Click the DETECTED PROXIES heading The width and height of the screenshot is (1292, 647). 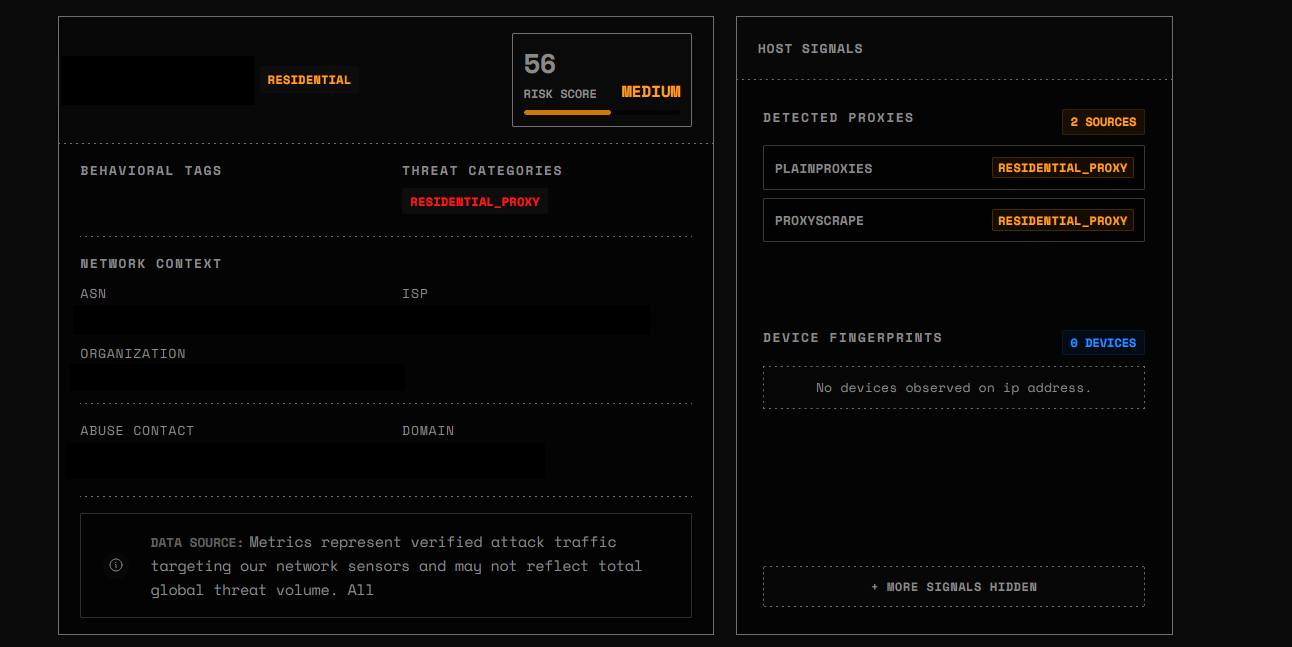tap(838, 118)
